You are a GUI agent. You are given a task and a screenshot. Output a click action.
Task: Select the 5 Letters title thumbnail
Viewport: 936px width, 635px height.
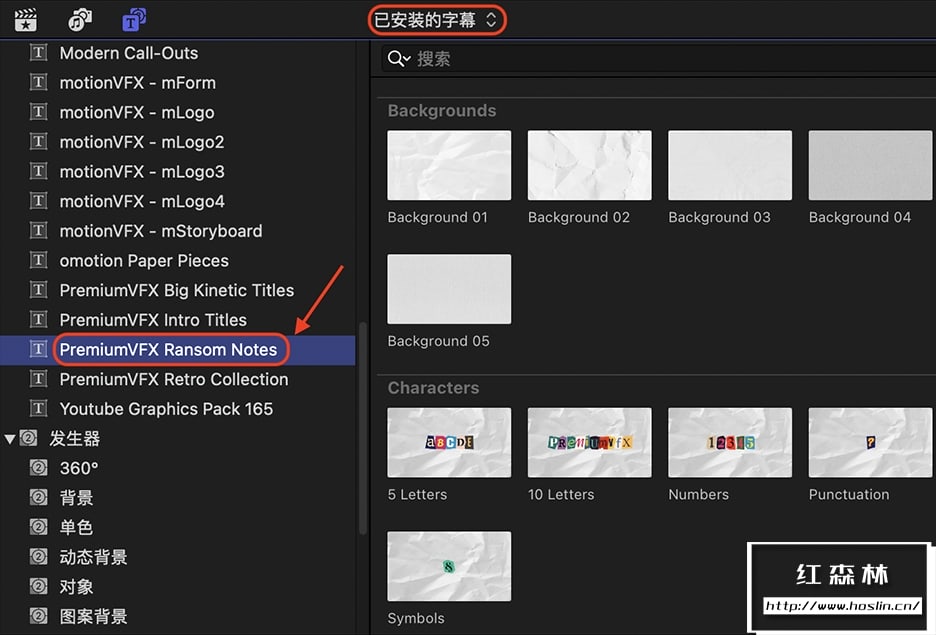449,442
